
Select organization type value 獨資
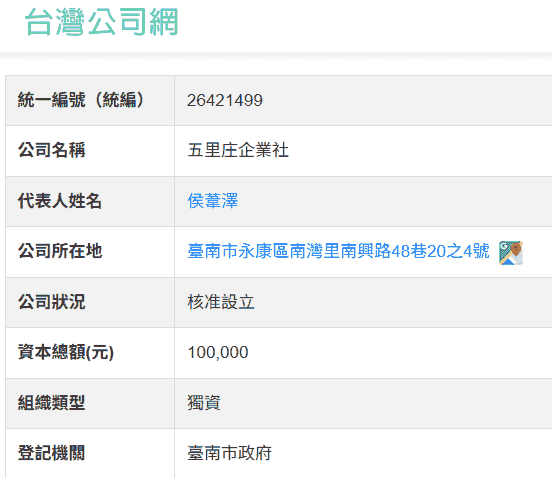(x=204, y=403)
